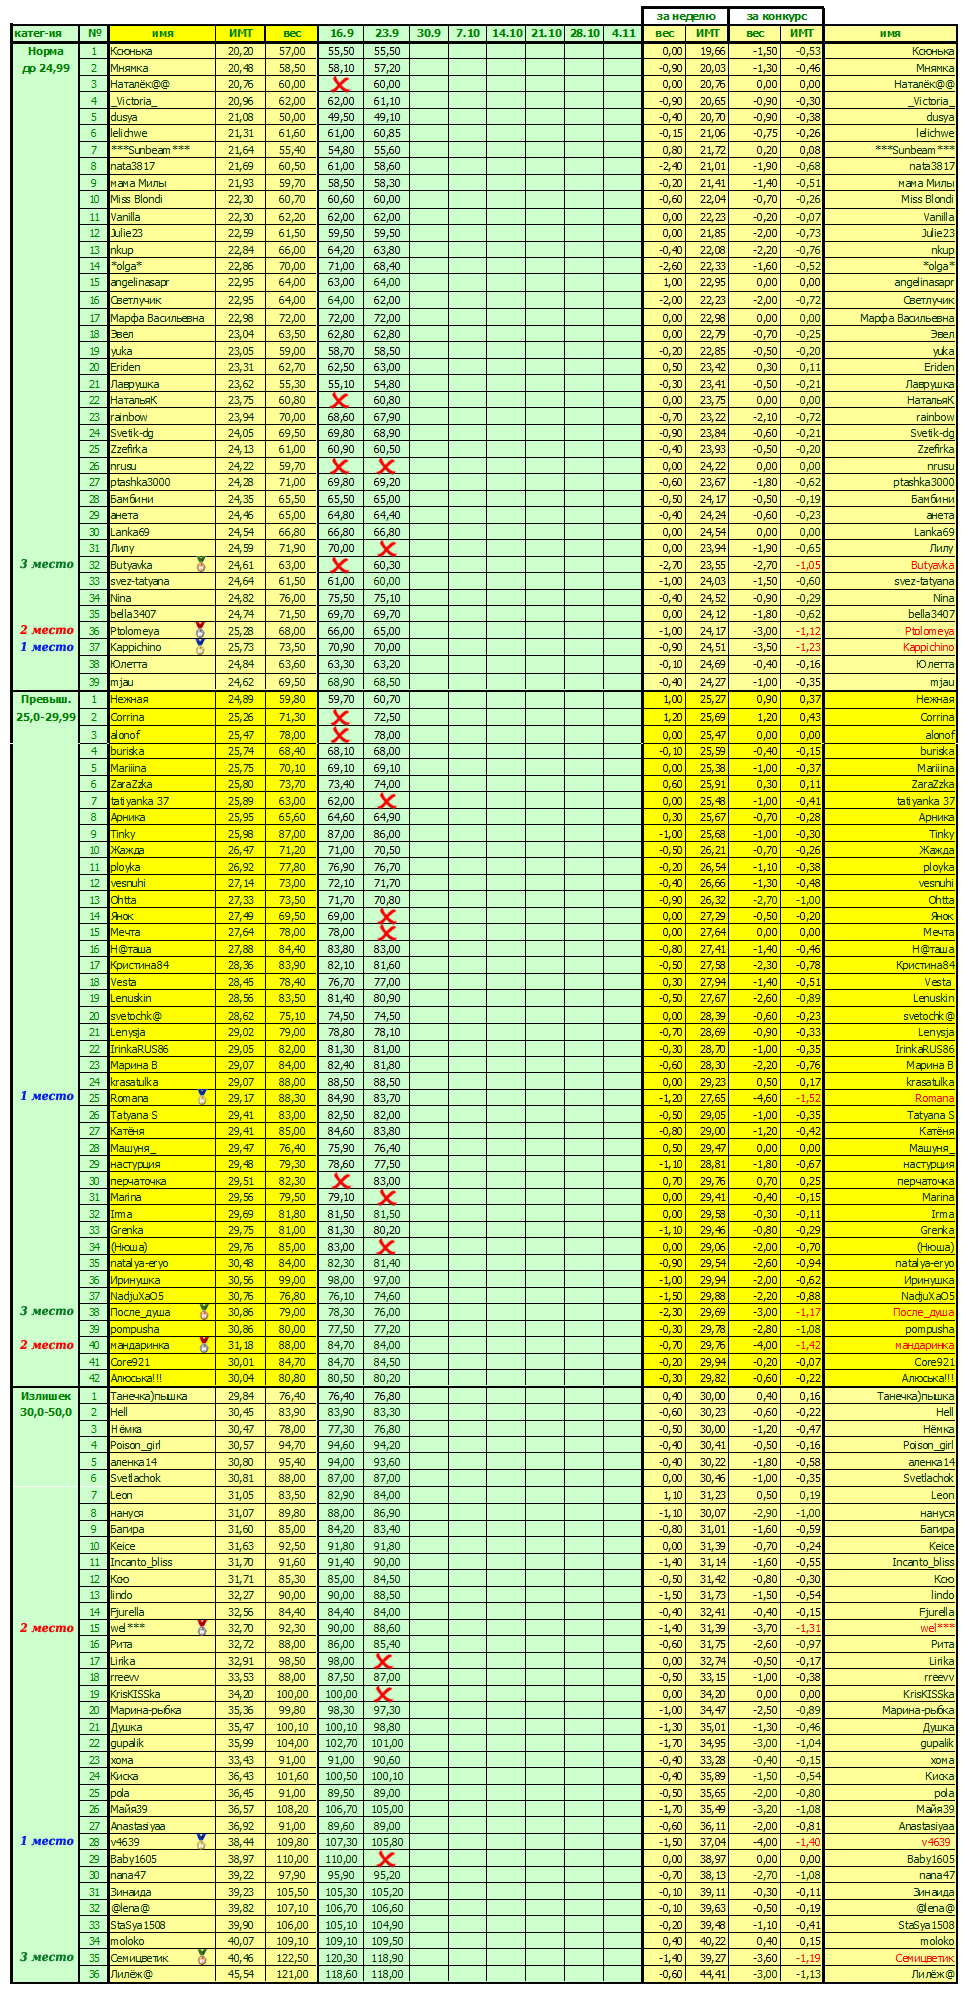Viewport: 968px width, 2000px height.
Task: Click the '25,0-29,99' category range label
Action: coord(46,717)
